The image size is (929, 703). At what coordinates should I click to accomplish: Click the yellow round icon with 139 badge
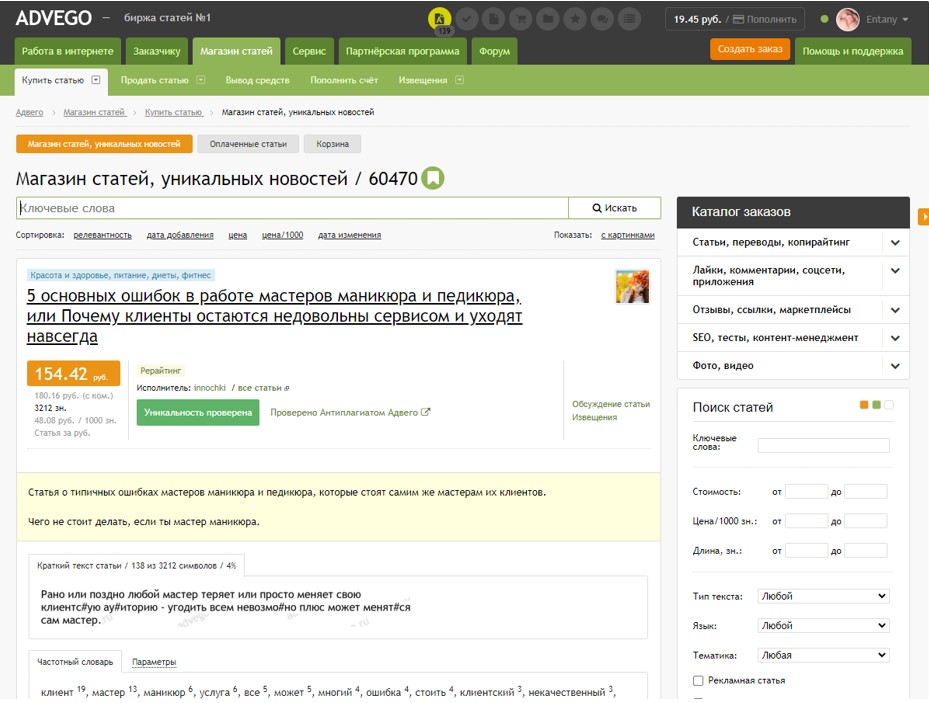[x=440, y=19]
